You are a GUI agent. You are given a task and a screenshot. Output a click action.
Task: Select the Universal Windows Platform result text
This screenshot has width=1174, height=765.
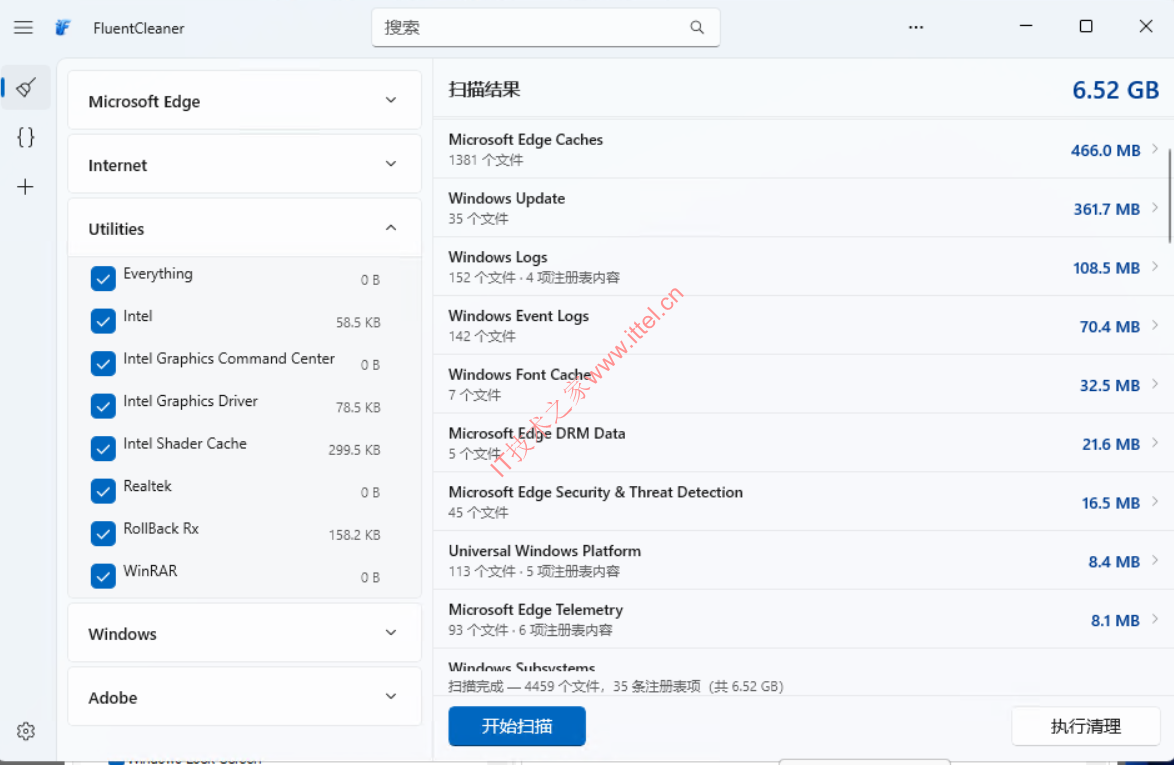545,551
